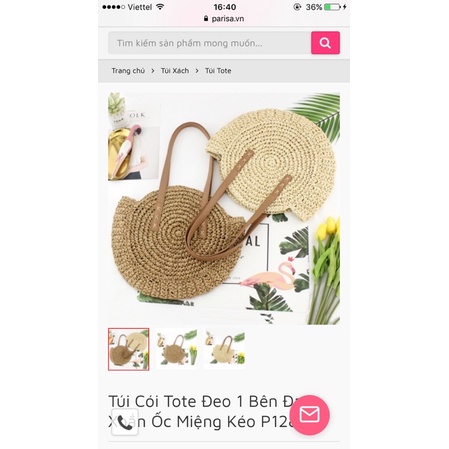The image size is (449, 449).
Task: Tap the Túi Cói Tote product title
Action: pos(203,411)
